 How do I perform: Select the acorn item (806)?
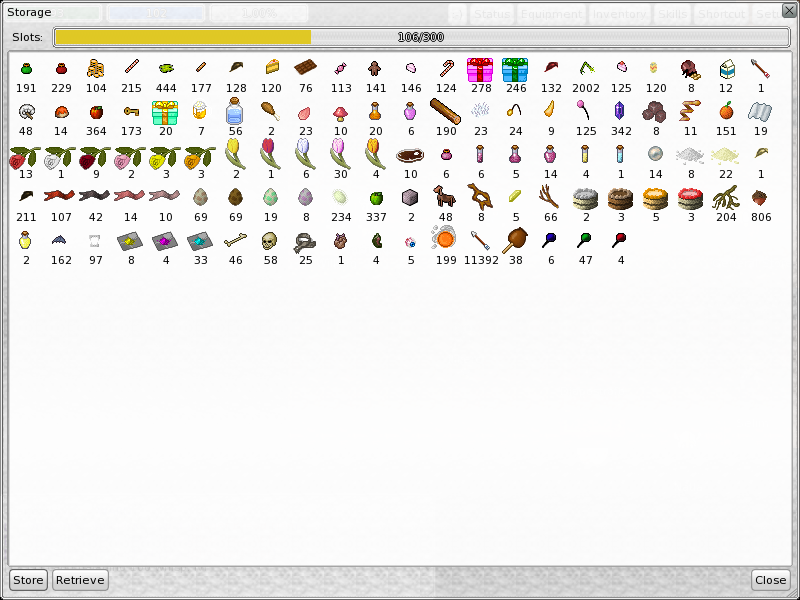pos(760,198)
